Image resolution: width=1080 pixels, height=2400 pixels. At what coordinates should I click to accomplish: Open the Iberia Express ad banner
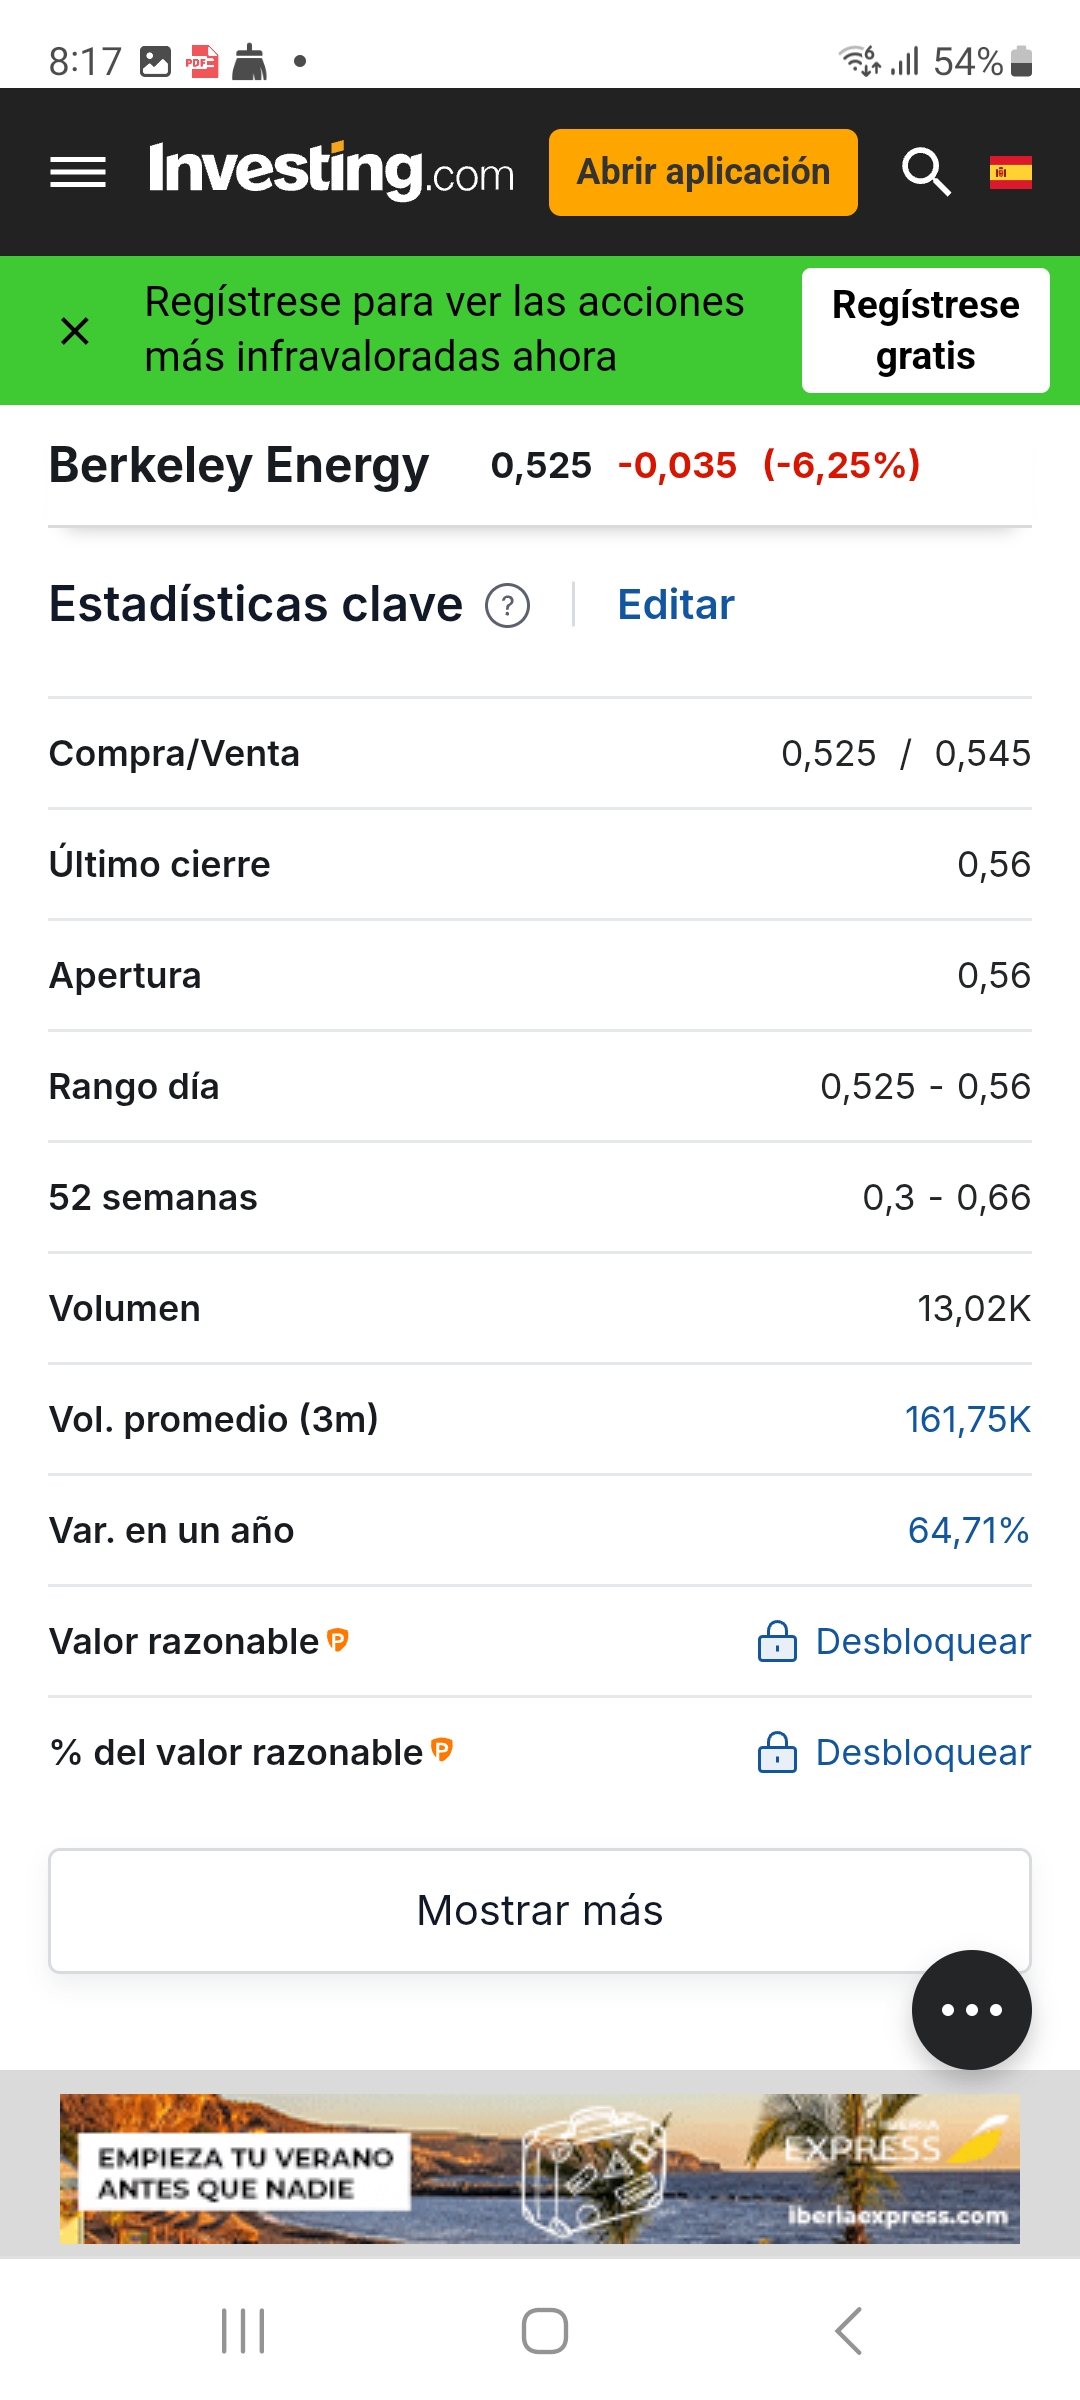click(540, 2168)
